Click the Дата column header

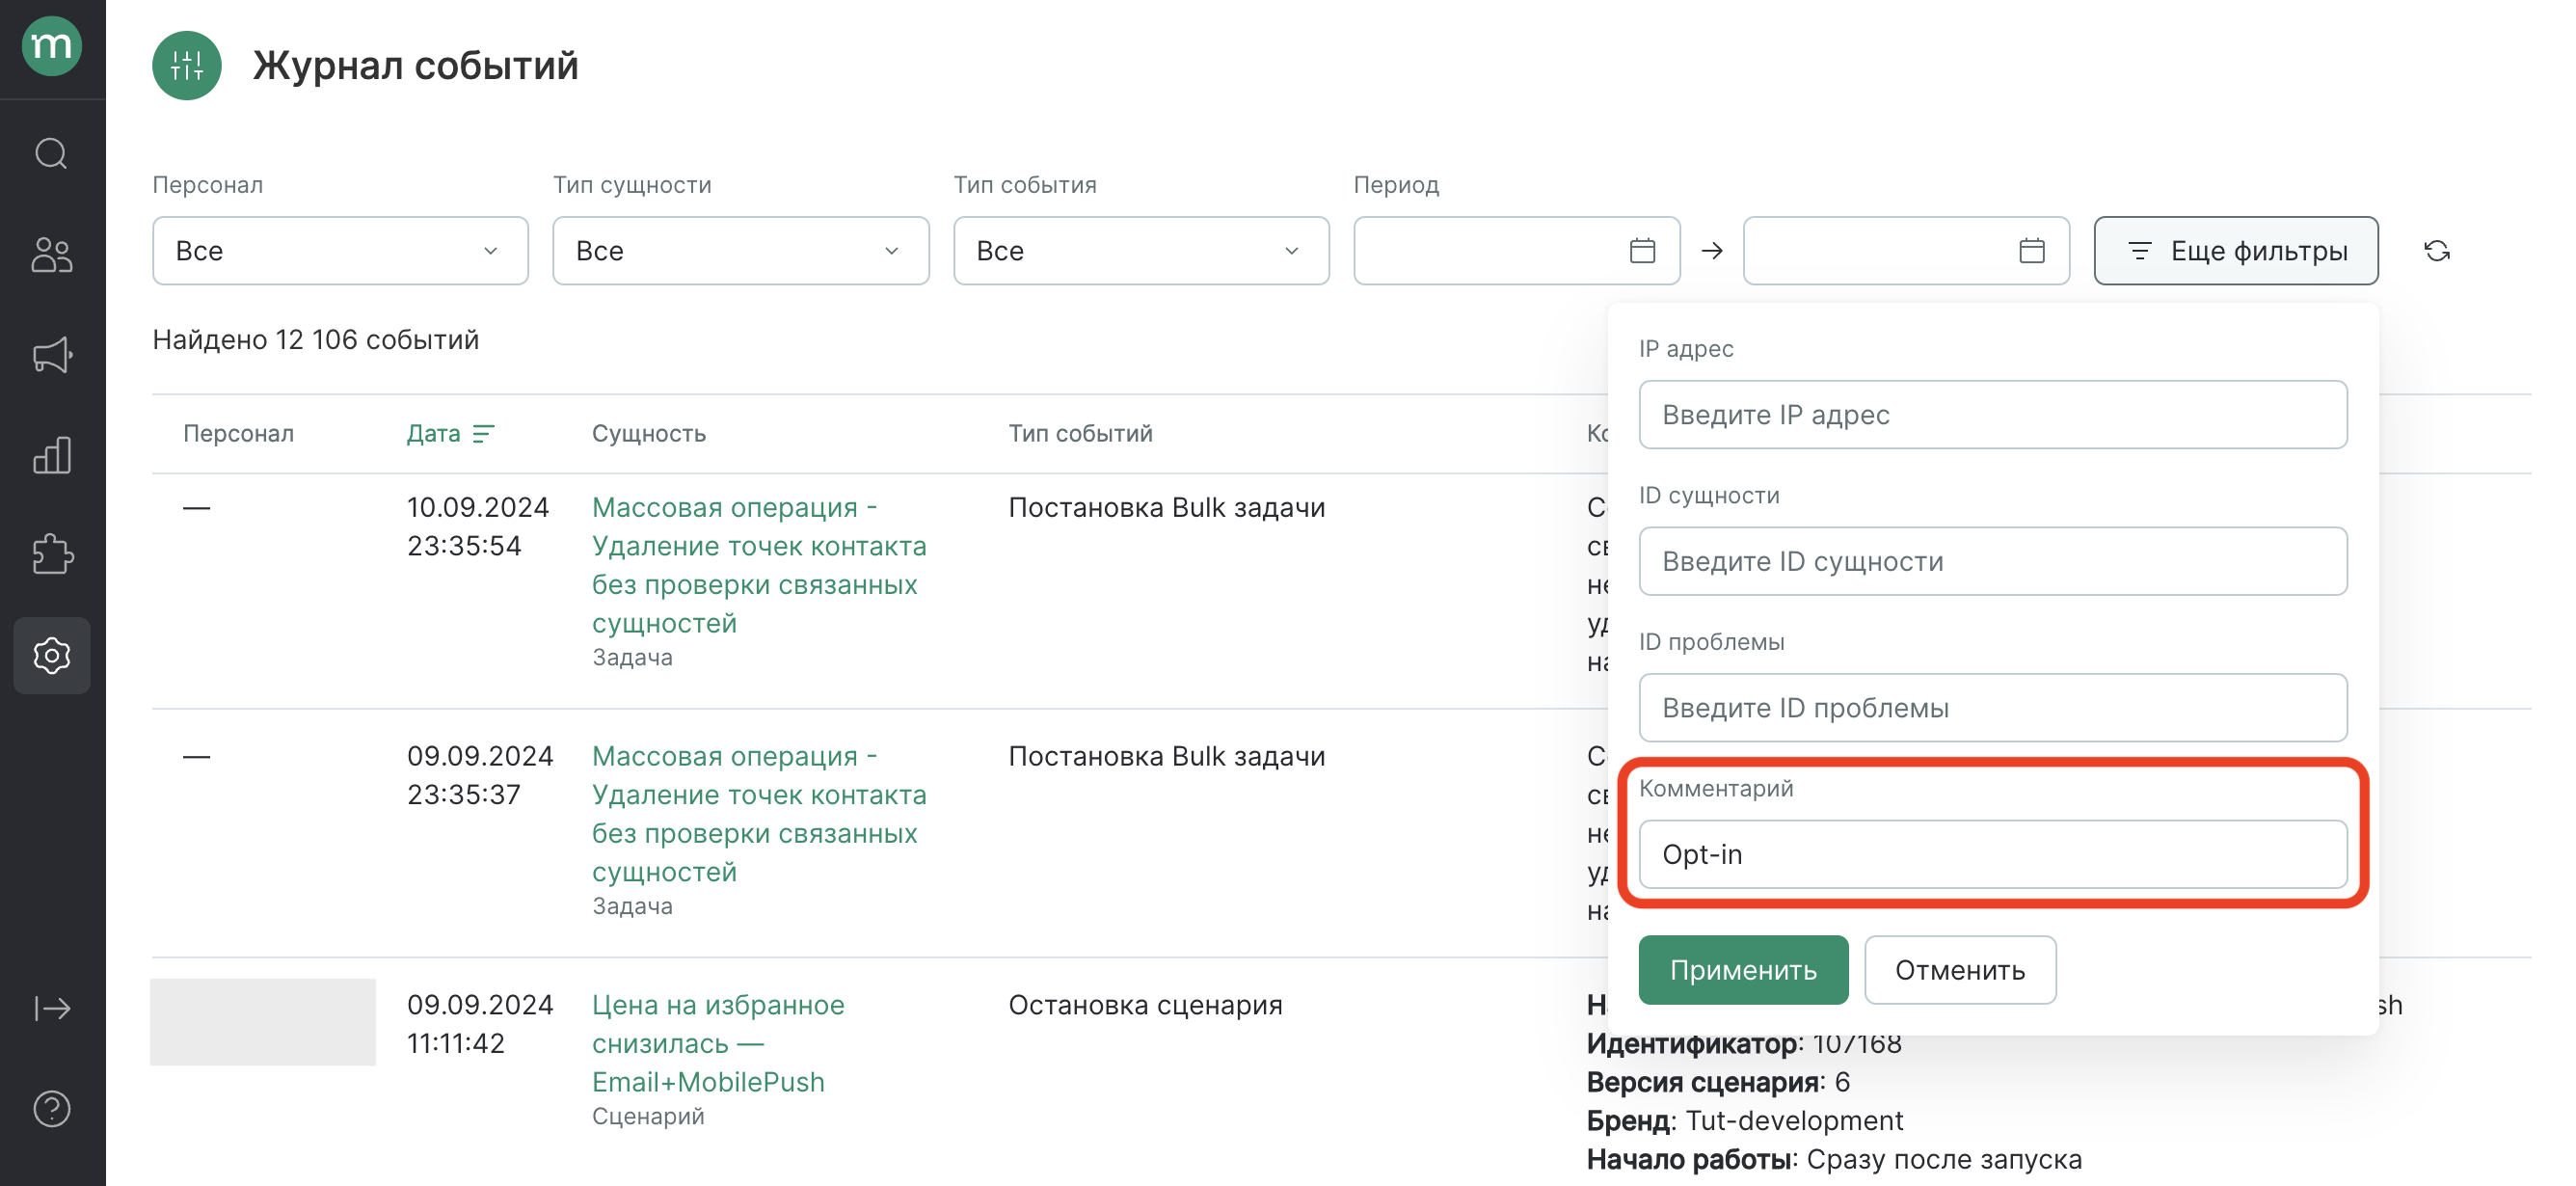pyautogui.click(x=433, y=434)
